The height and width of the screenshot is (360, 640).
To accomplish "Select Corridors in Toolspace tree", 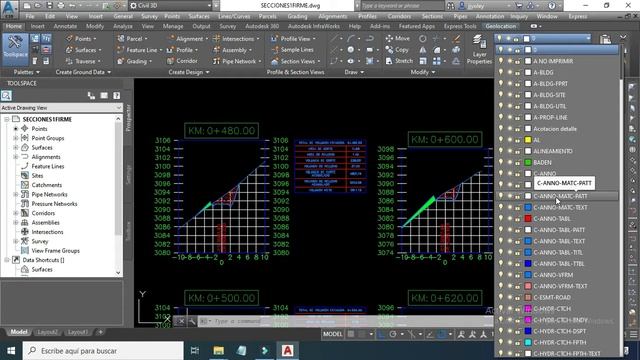I will [x=43, y=213].
